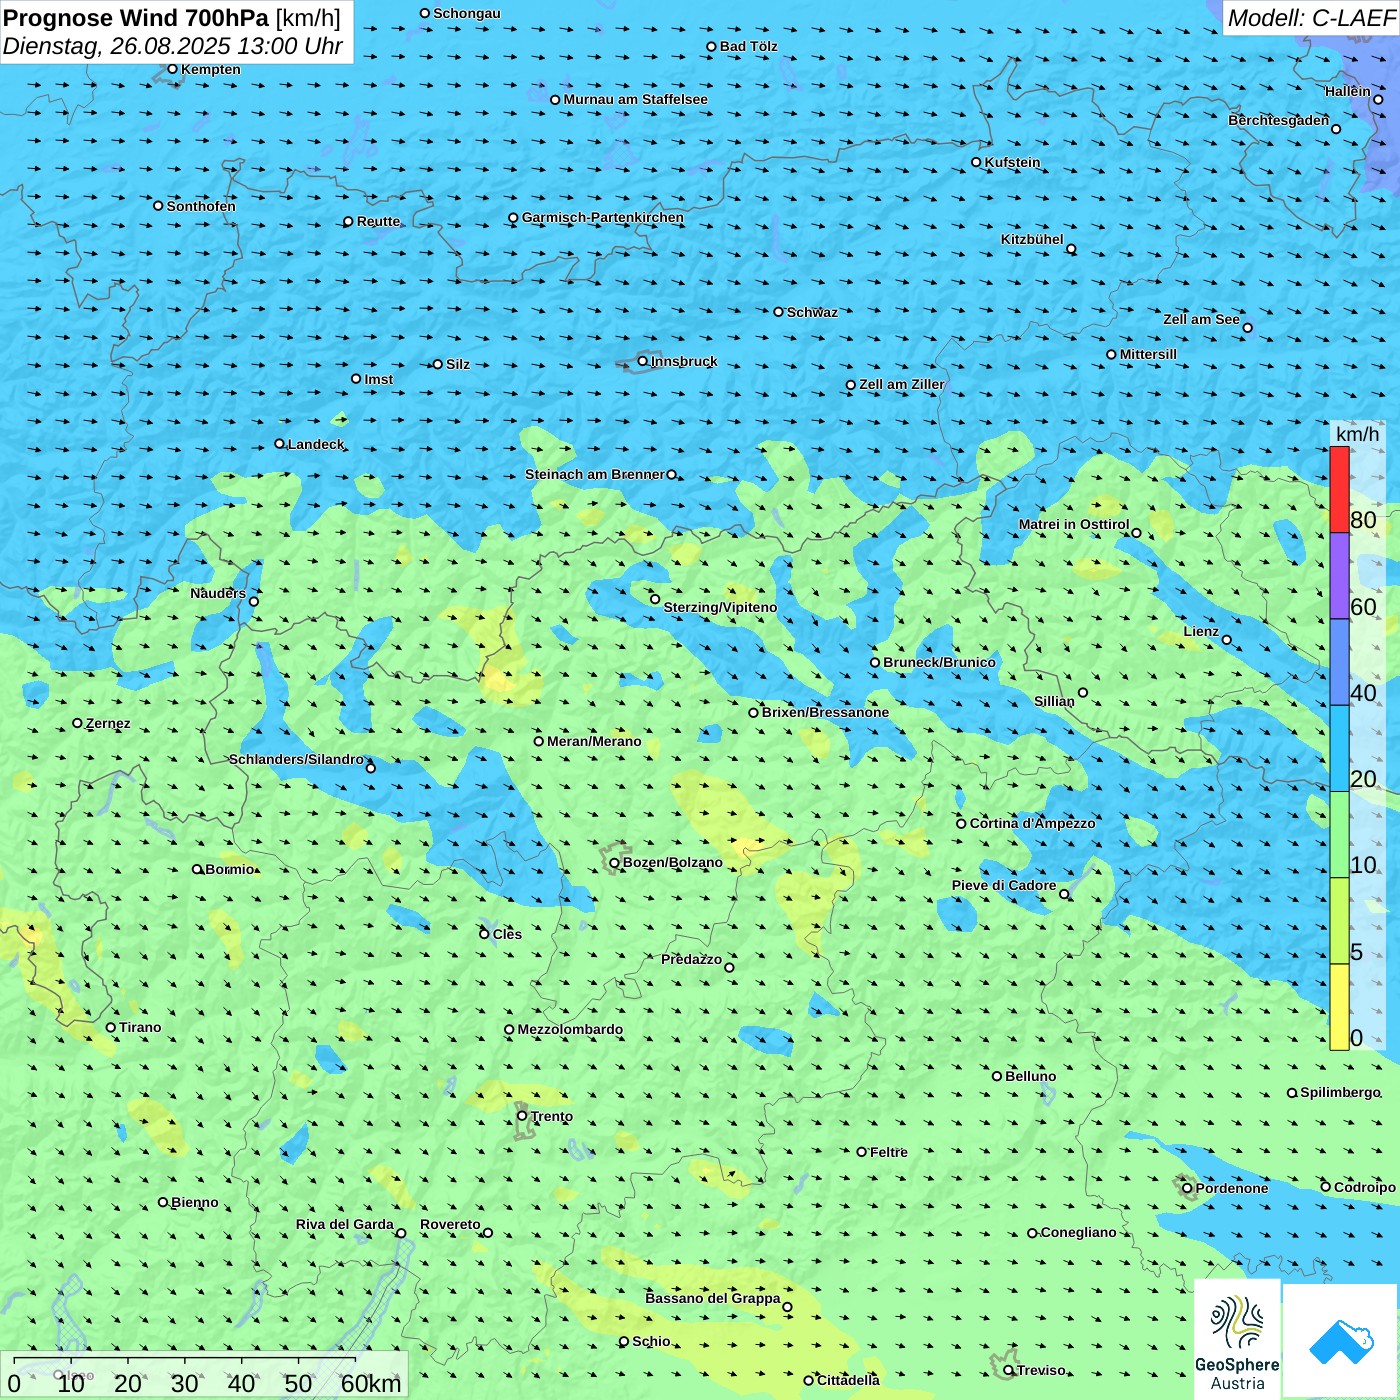Click the Schio city label

651,1341
